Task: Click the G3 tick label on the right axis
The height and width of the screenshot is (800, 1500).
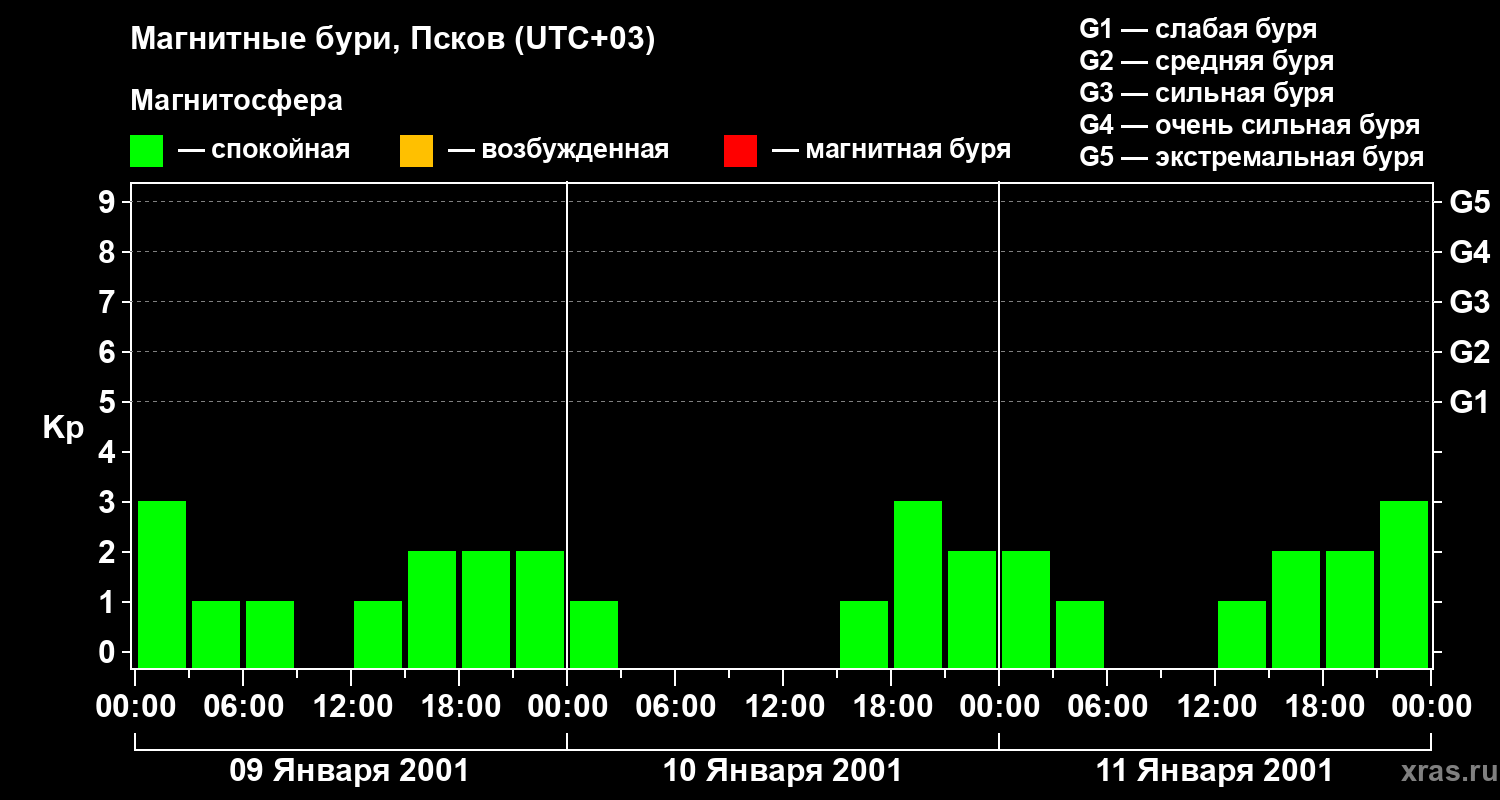Action: click(x=1469, y=302)
